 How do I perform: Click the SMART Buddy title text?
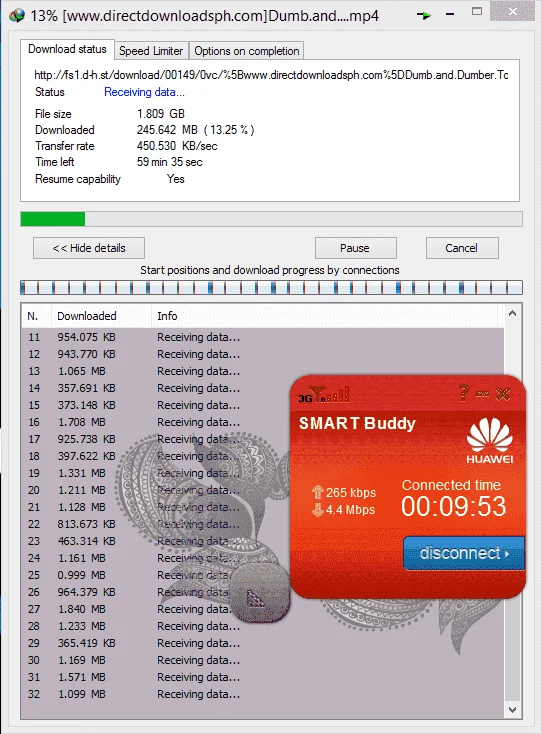(x=357, y=423)
